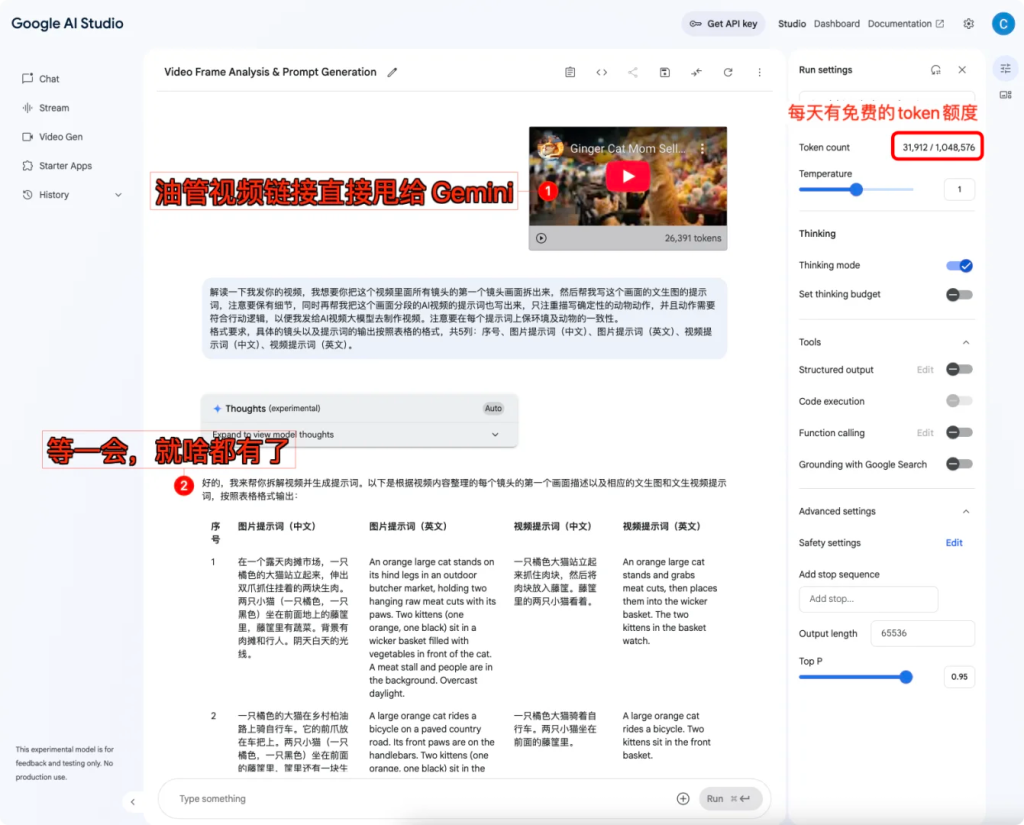The image size is (1024, 825).
Task: Toggle Code execution switch
Action: pos(959,401)
